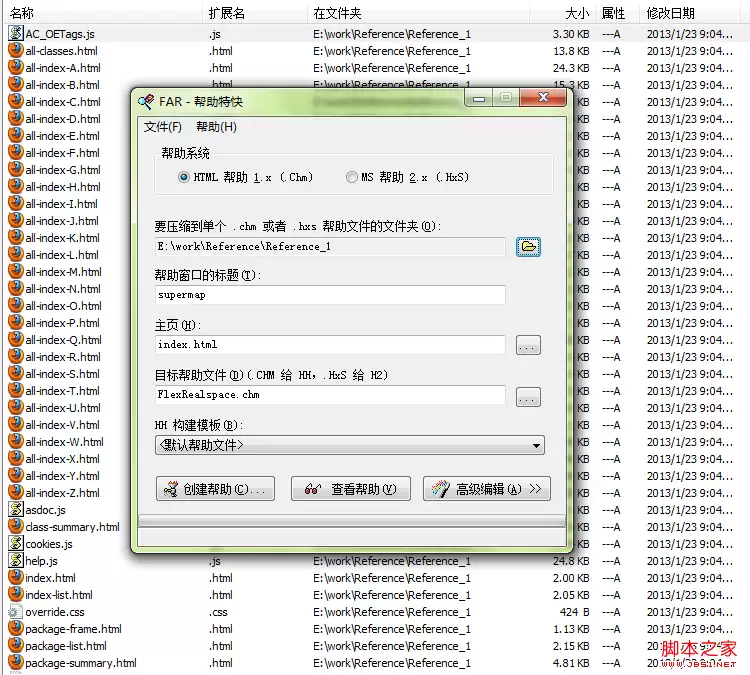Click the 24.8 KB size cell of help.js

pyautogui.click(x=571, y=561)
